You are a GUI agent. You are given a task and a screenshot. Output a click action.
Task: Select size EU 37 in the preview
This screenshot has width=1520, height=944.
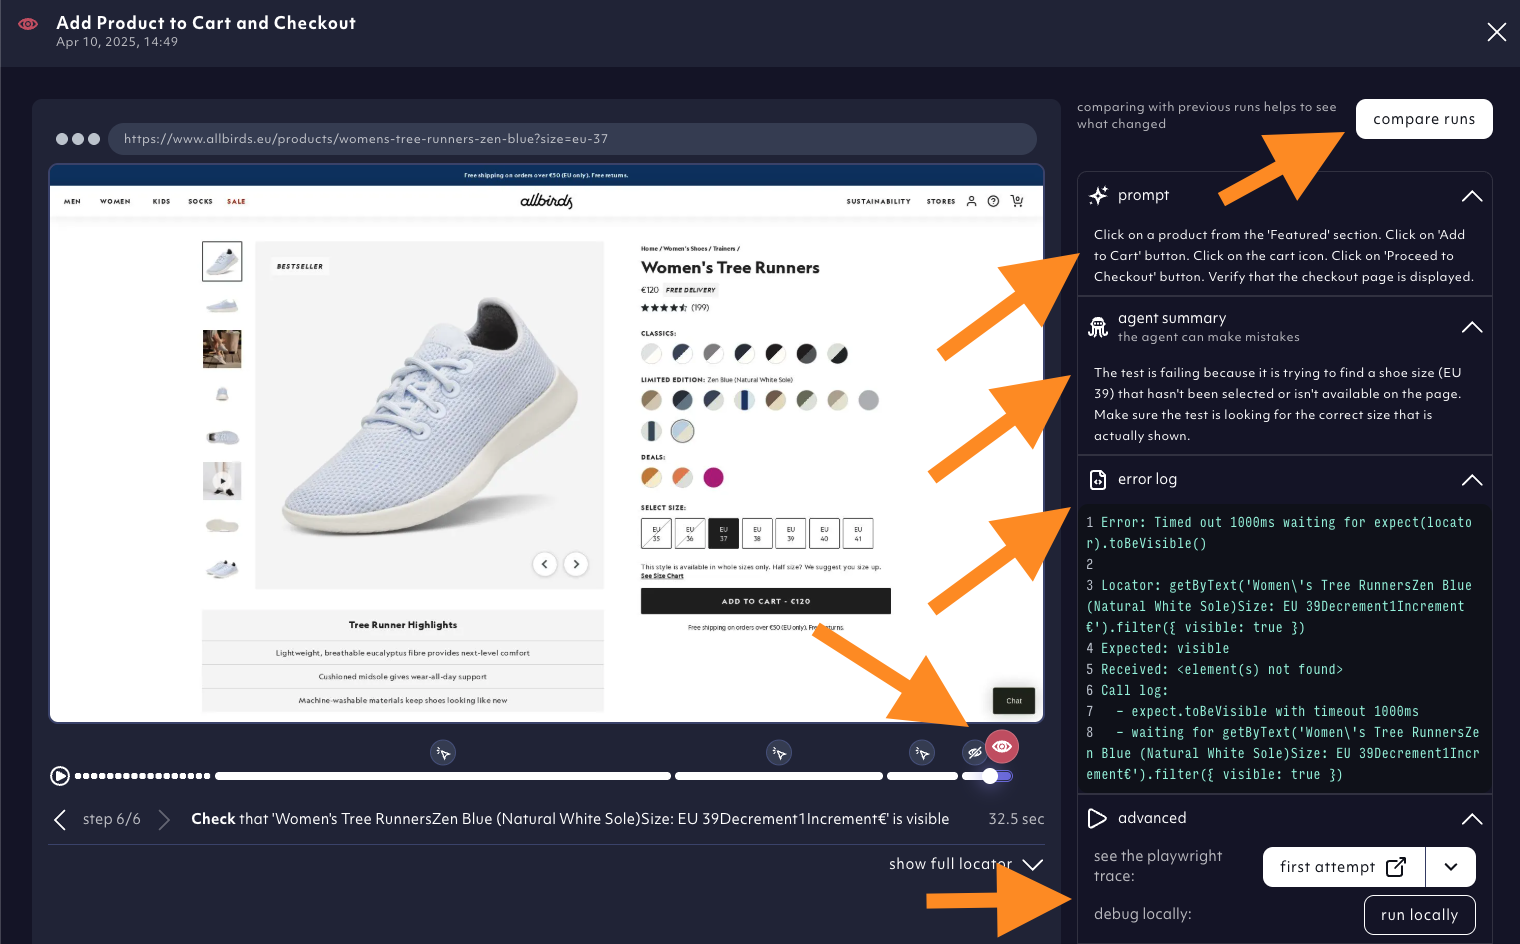724,533
